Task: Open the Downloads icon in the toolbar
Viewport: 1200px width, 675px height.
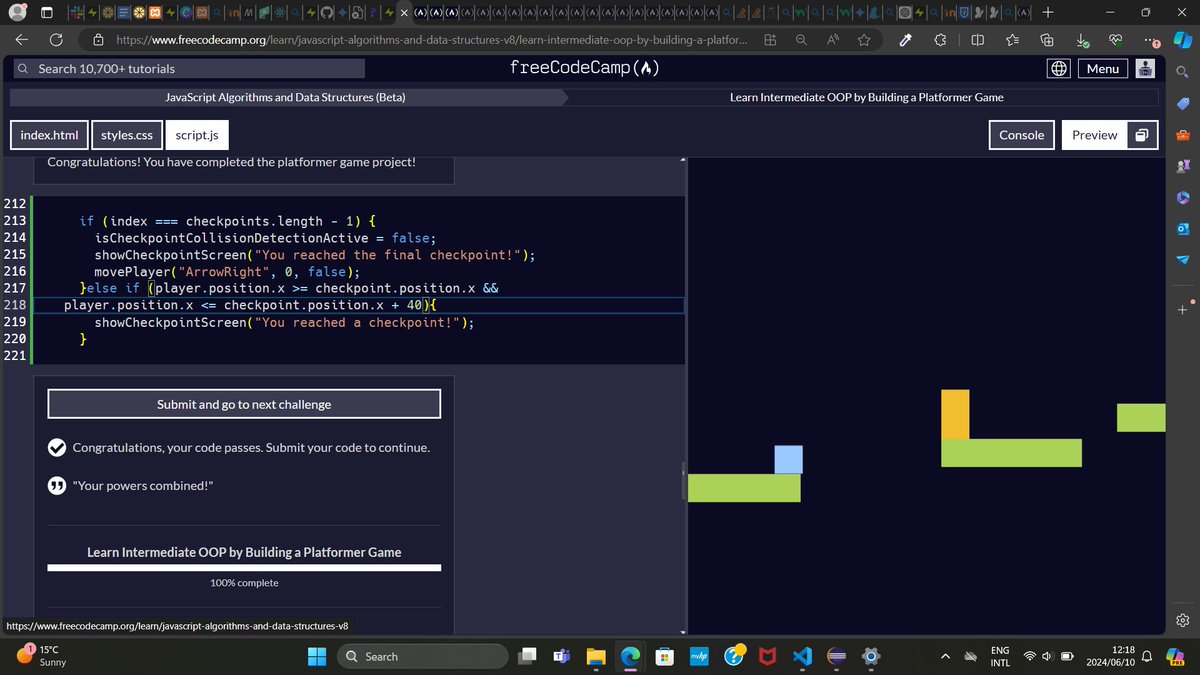Action: [x=1082, y=40]
